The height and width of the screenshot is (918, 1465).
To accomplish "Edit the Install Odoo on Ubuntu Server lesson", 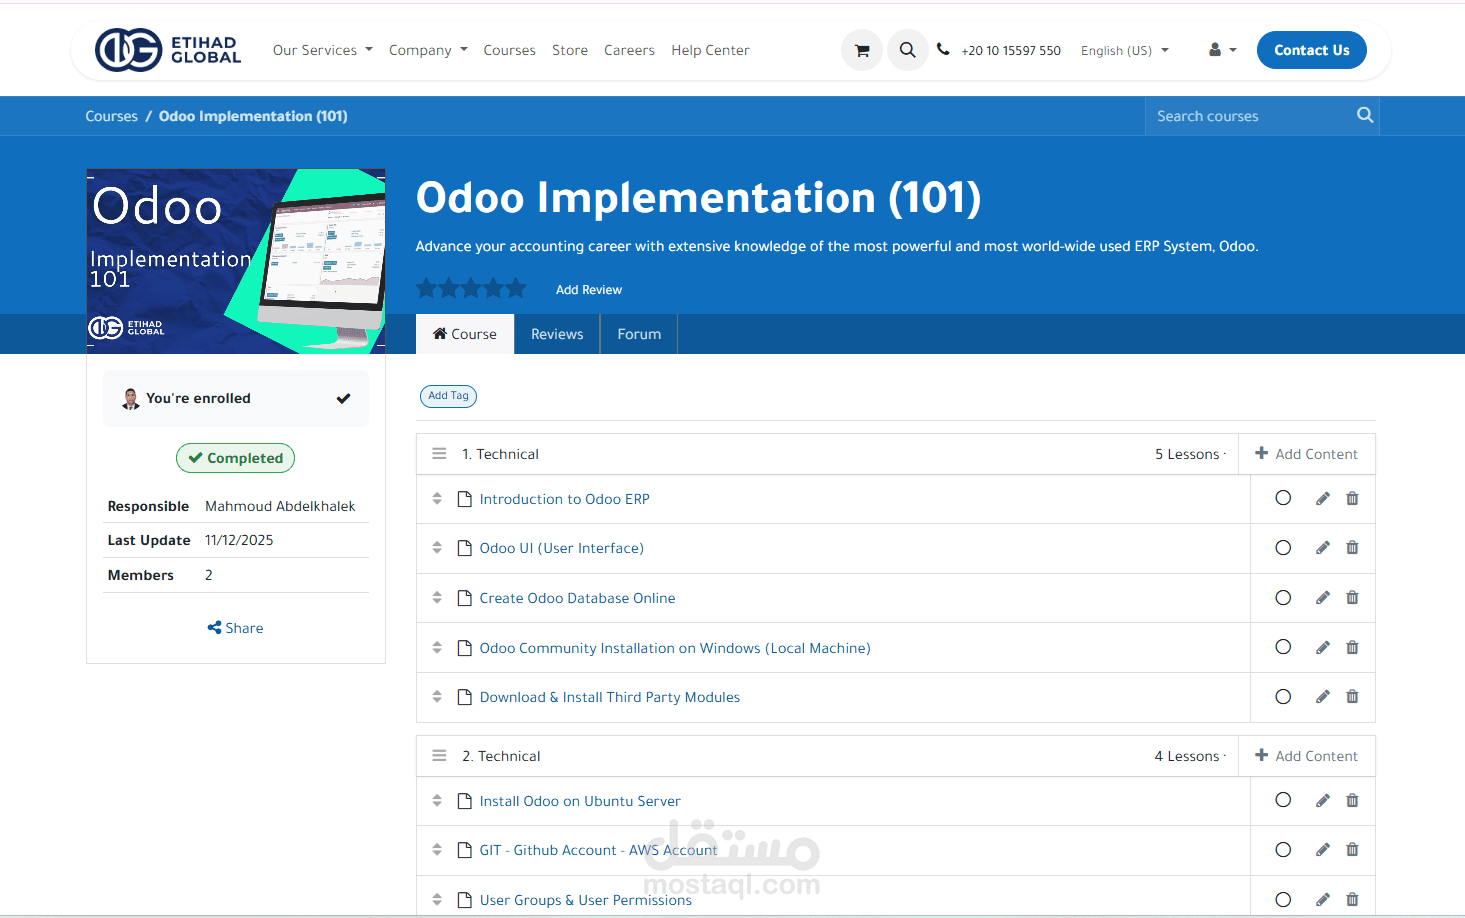I will [1322, 801].
